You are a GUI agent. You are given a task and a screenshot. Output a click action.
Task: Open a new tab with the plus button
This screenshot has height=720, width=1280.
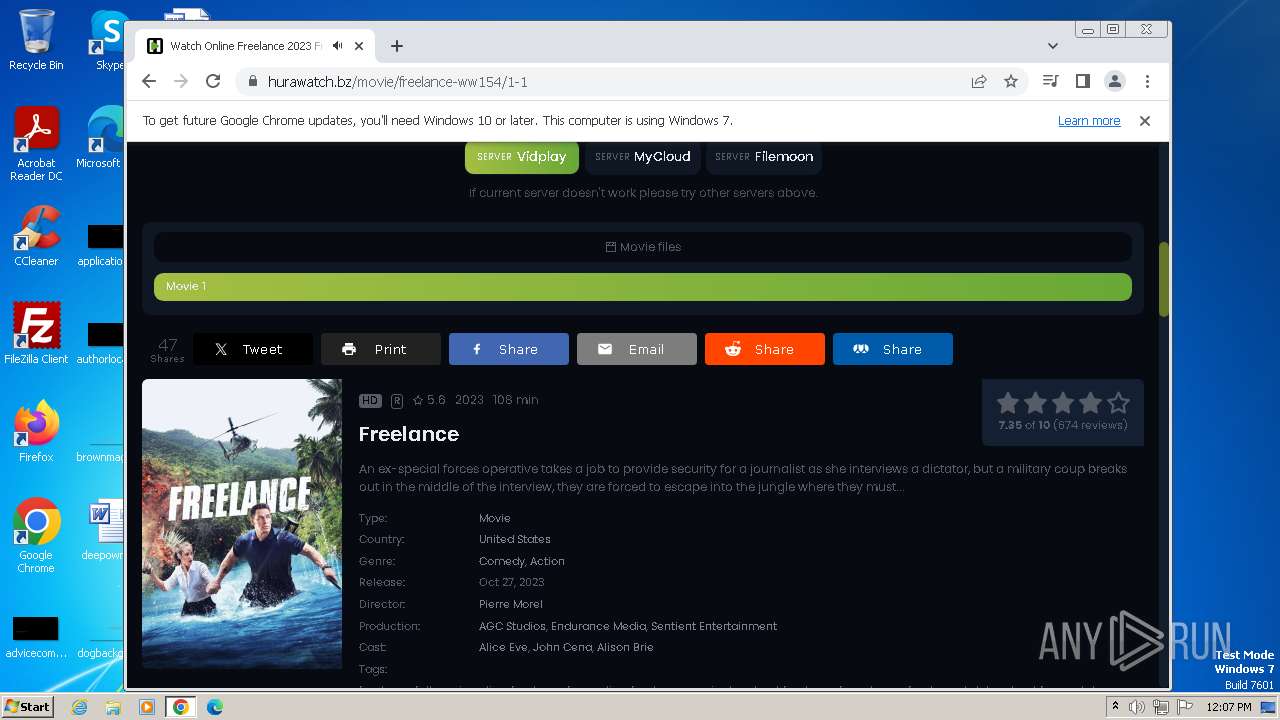coord(397,46)
